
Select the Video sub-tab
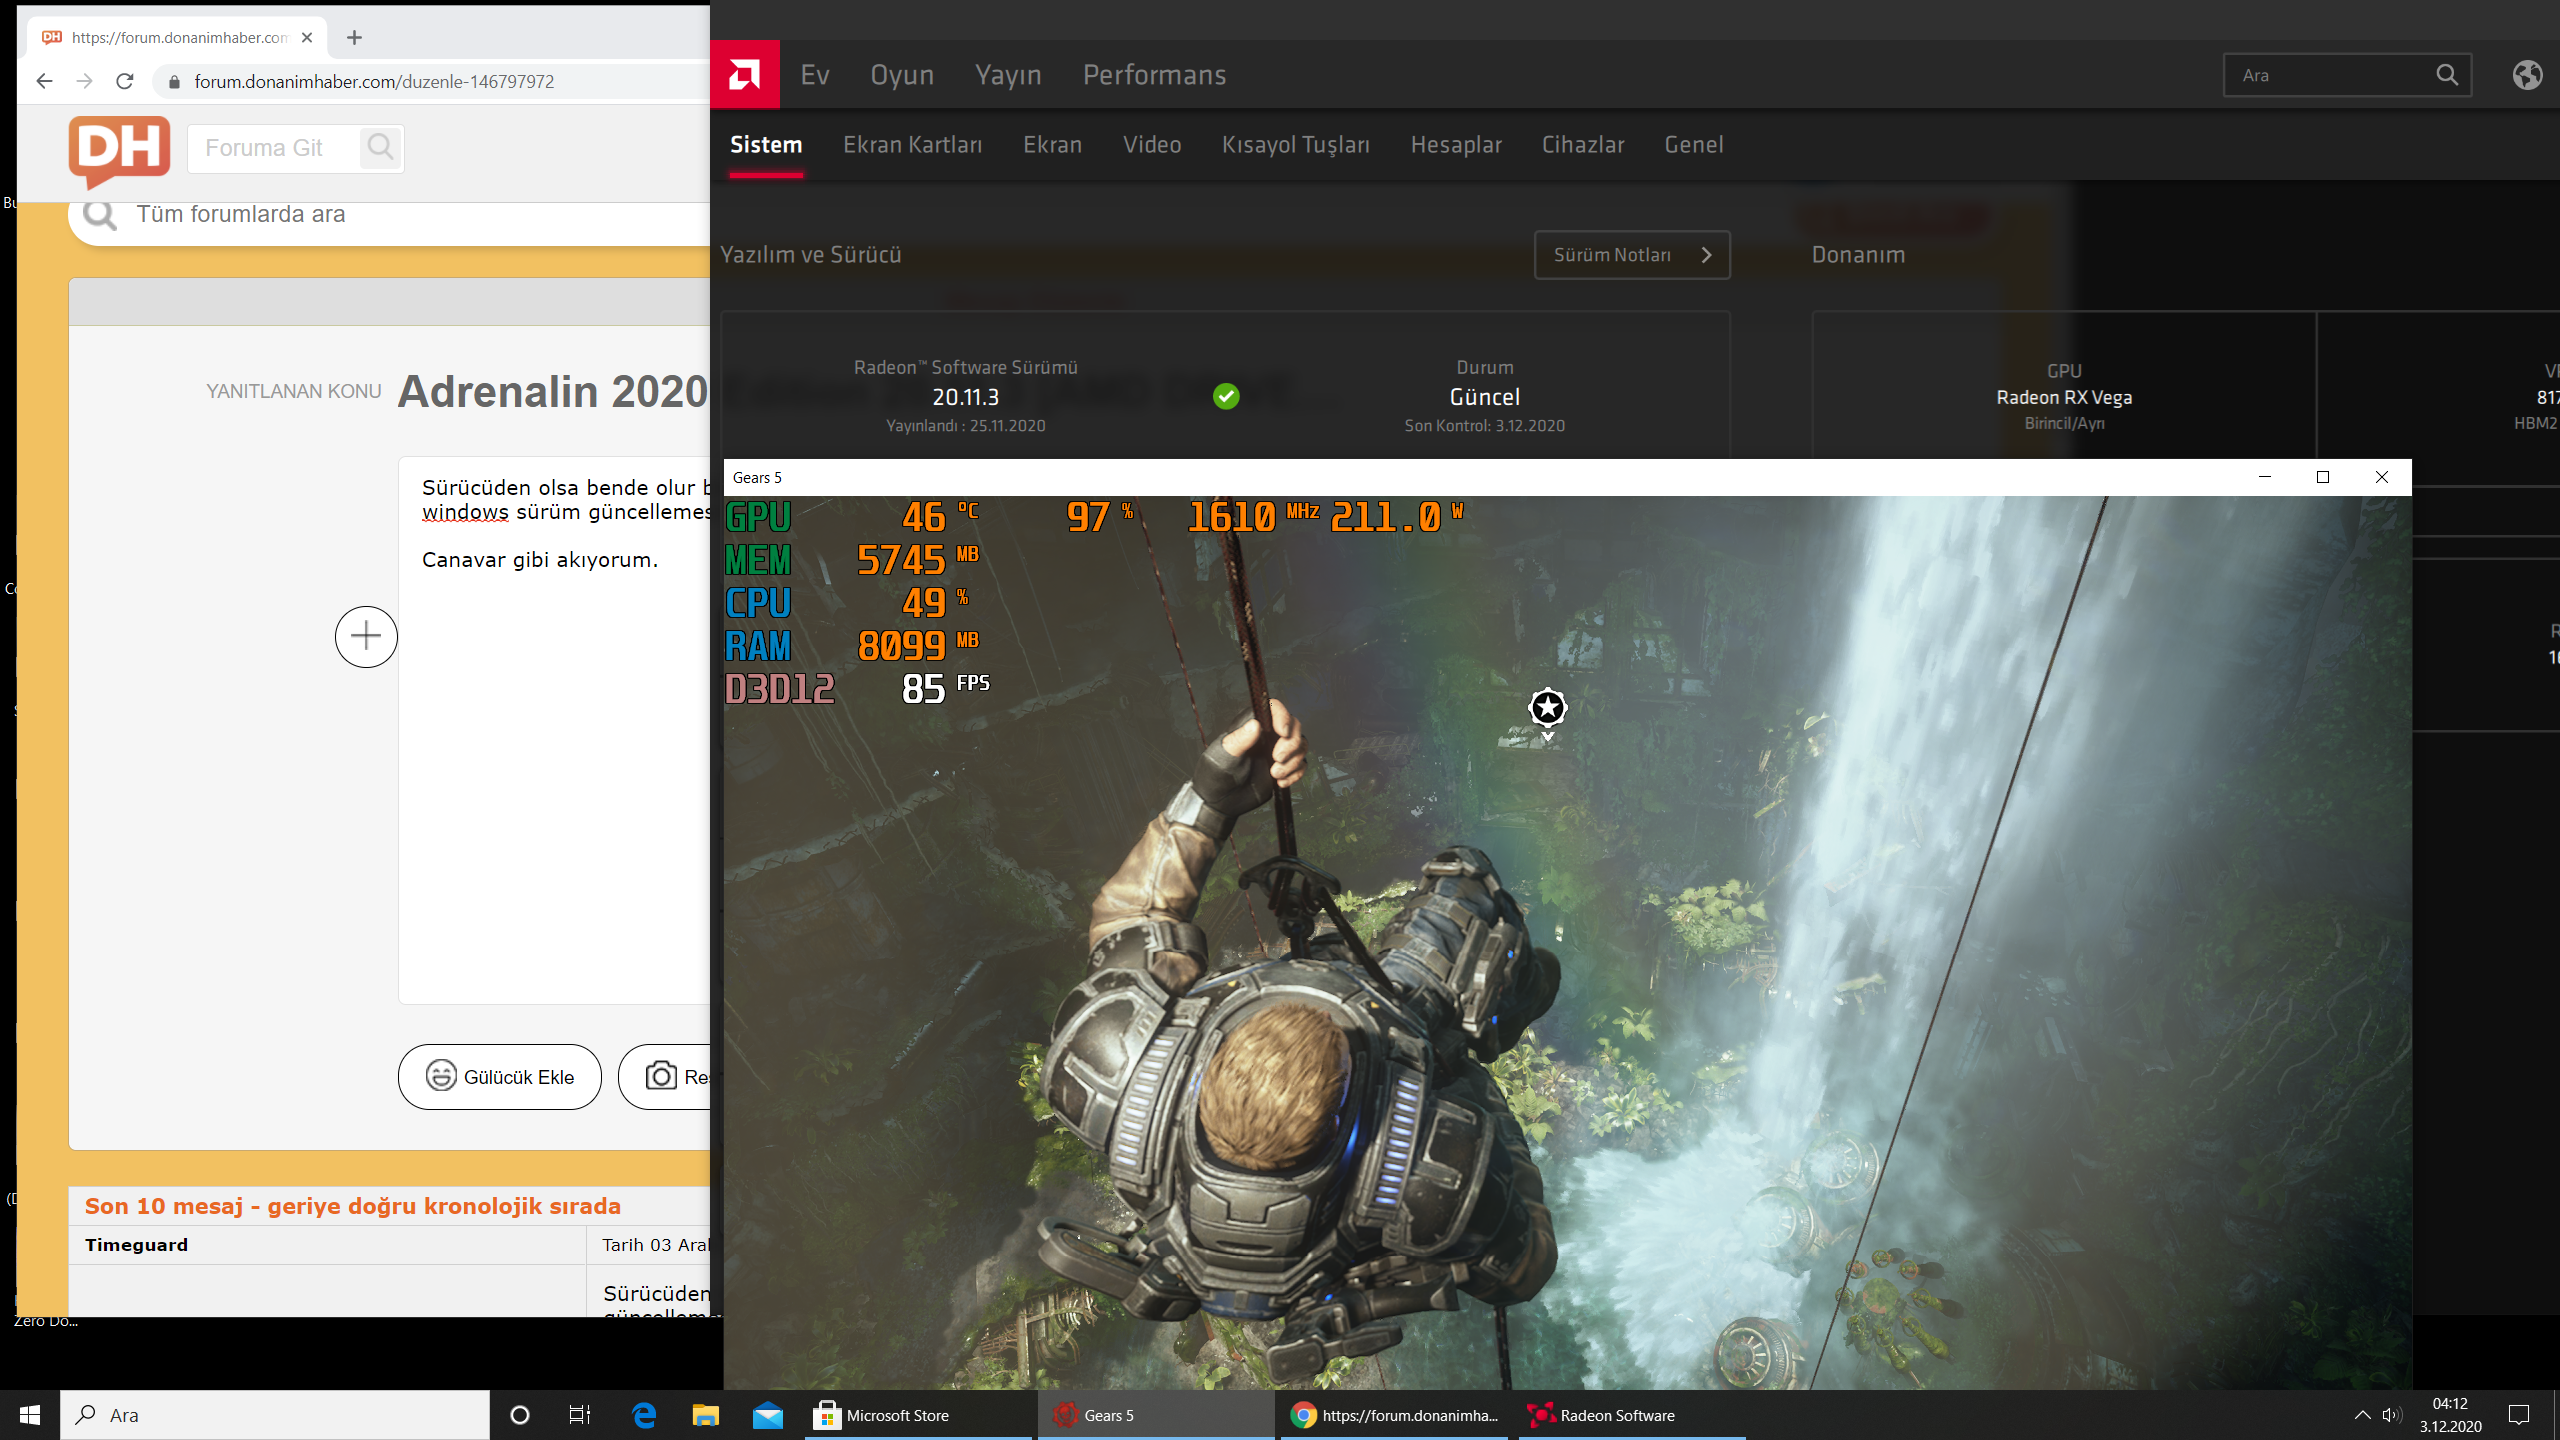(1152, 145)
